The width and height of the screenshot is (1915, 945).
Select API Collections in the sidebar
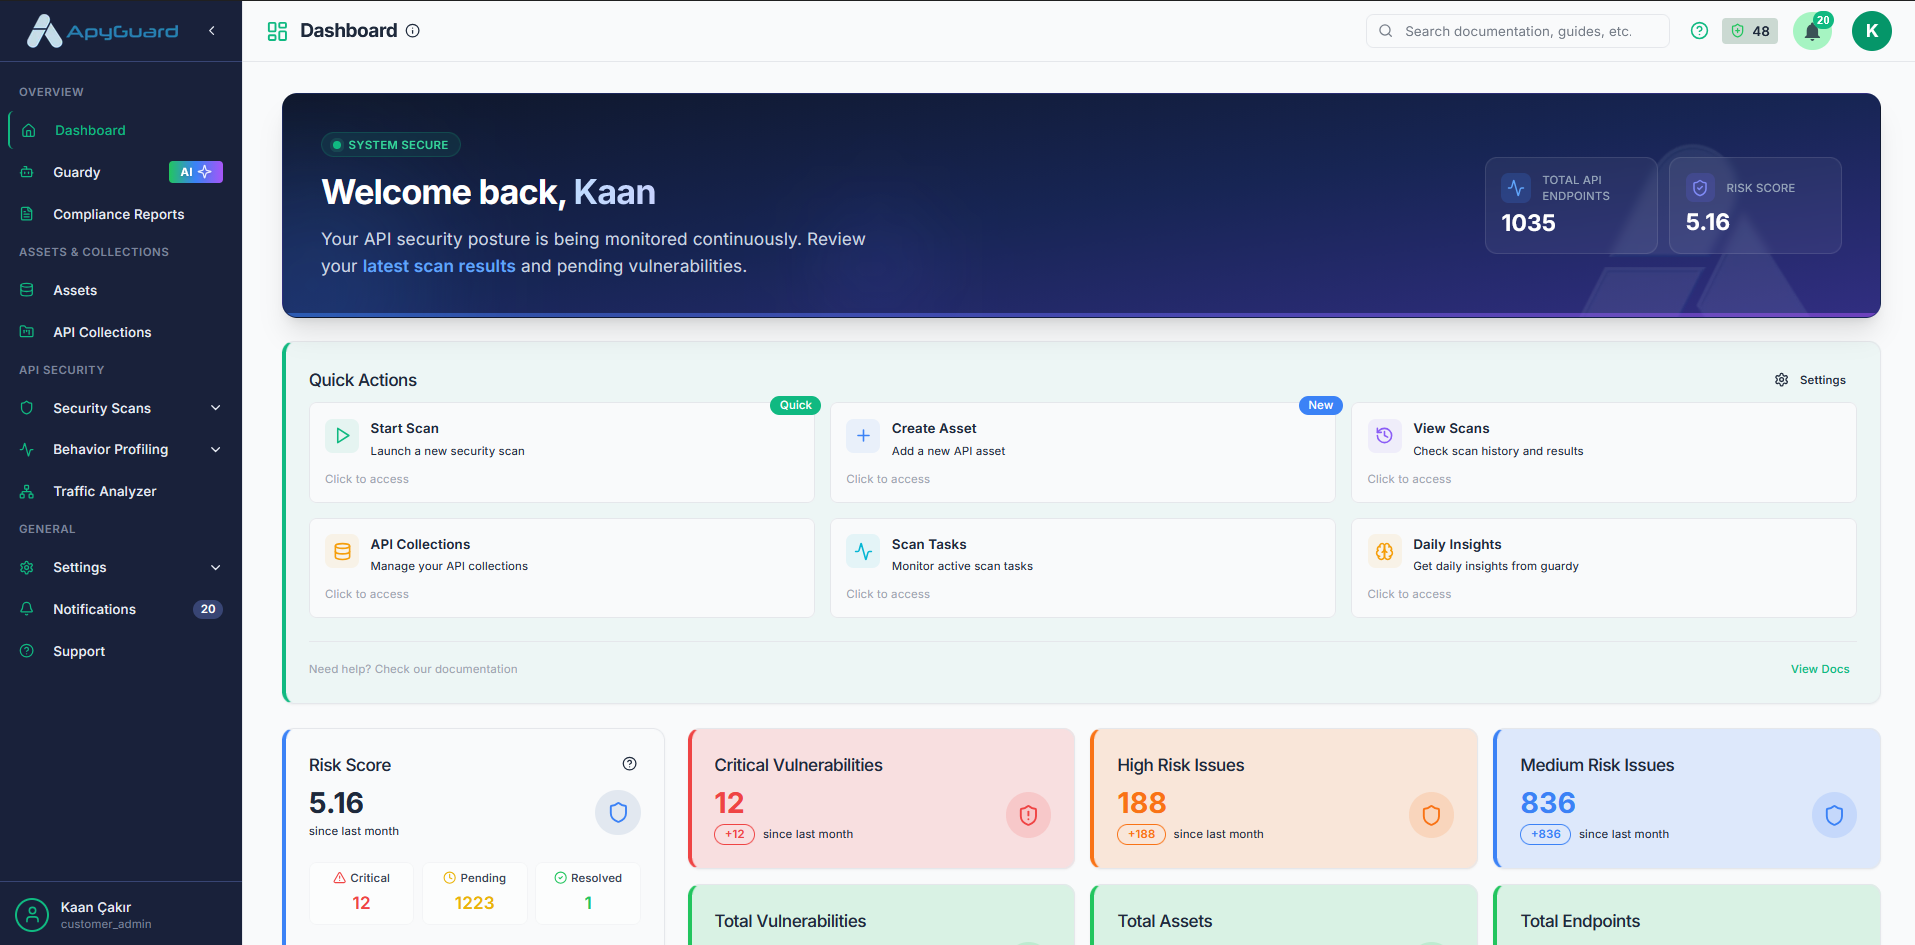pyautogui.click(x=102, y=332)
